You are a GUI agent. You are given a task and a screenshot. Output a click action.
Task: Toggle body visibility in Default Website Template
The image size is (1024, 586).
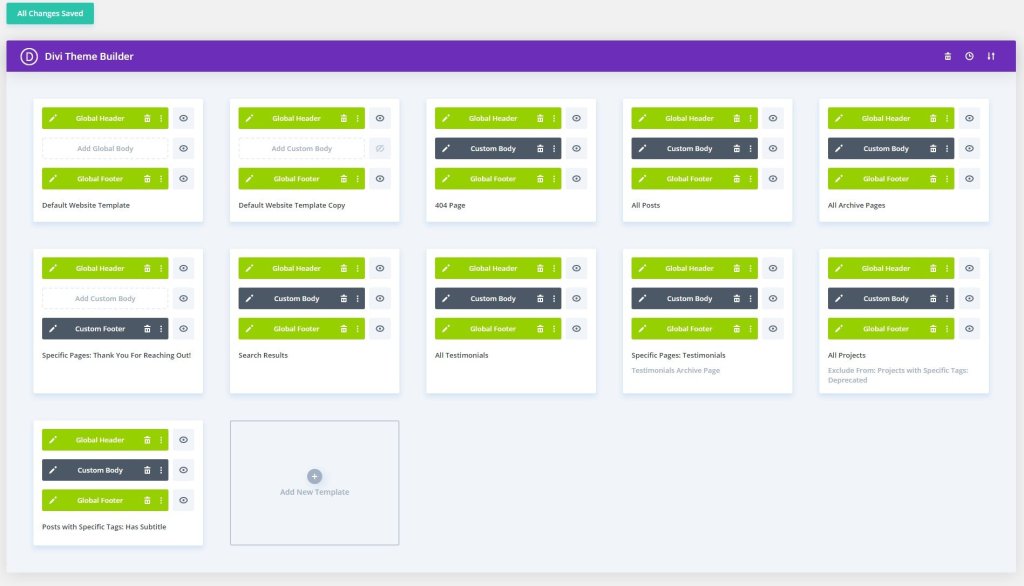tap(184, 148)
